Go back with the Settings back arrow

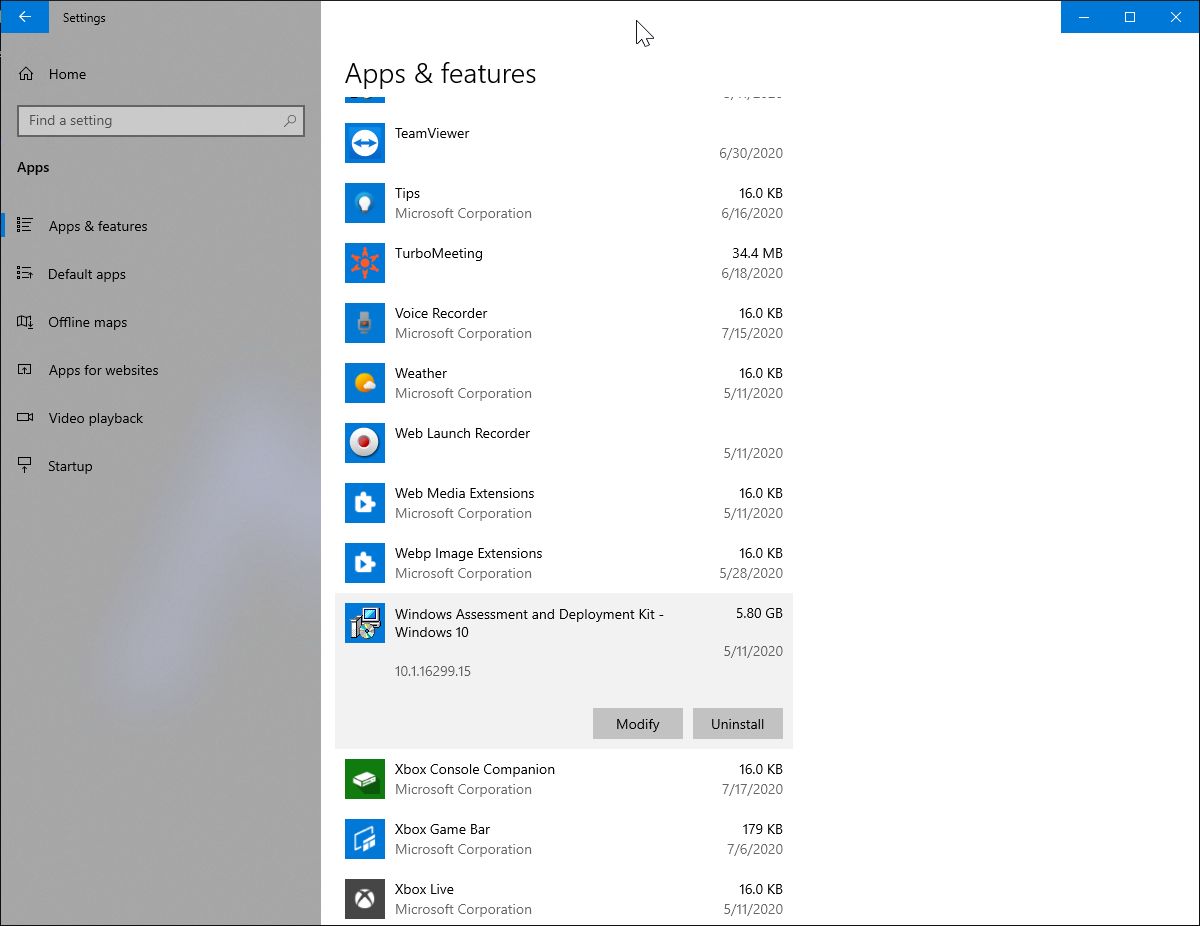tap(25, 17)
